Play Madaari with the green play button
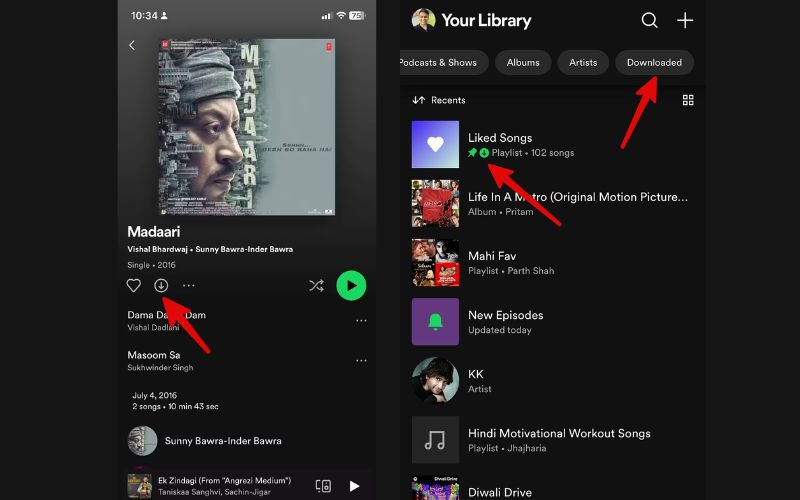Image resolution: width=800 pixels, height=500 pixels. point(351,286)
